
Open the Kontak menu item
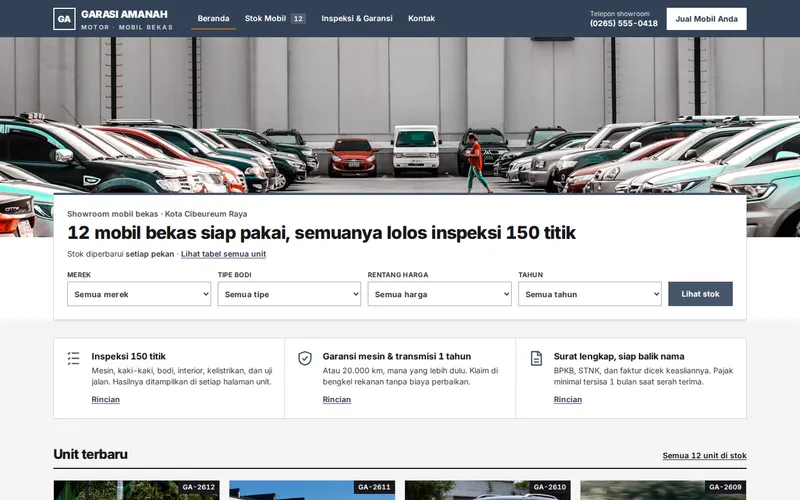[421, 18]
